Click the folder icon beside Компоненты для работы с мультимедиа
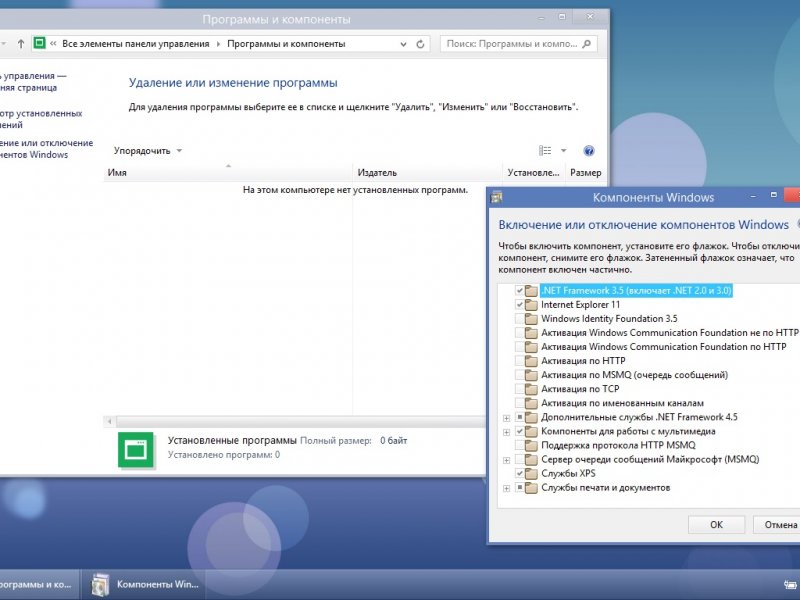This screenshot has width=800, height=600. (532, 432)
